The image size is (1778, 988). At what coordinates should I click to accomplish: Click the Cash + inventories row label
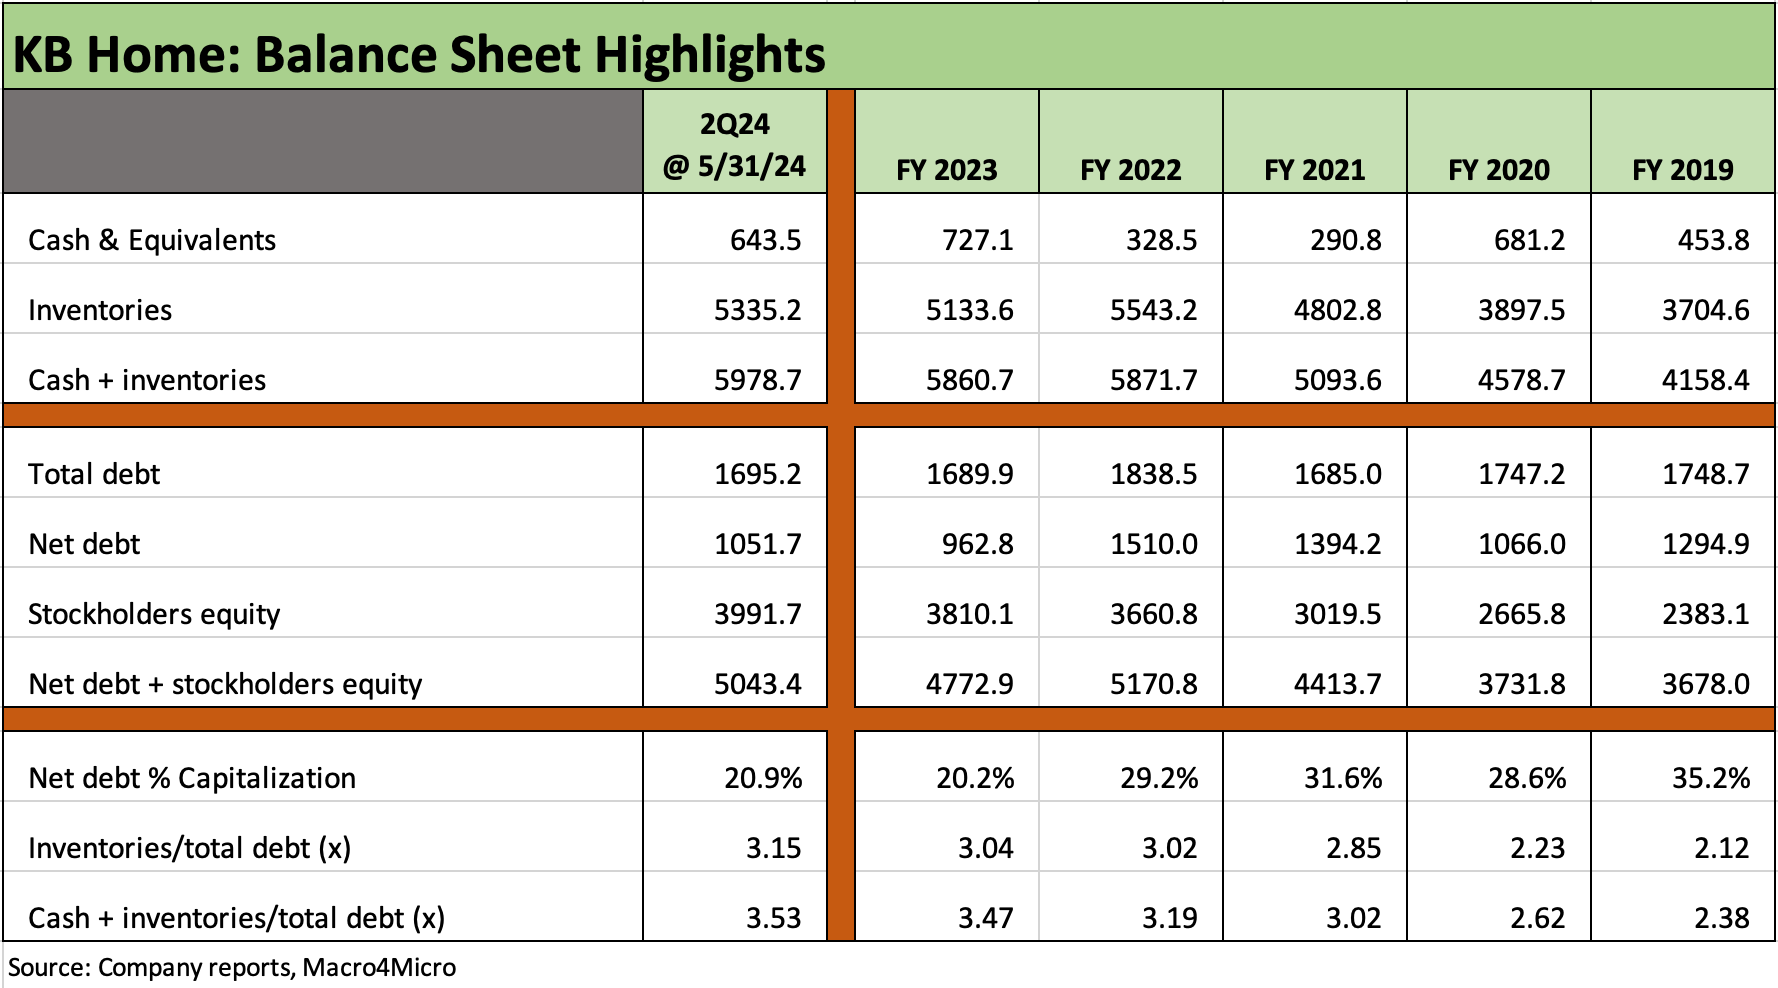point(147,380)
